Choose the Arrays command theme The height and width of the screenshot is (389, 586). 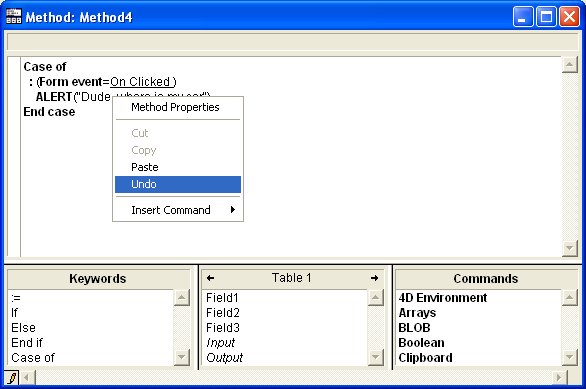click(417, 313)
